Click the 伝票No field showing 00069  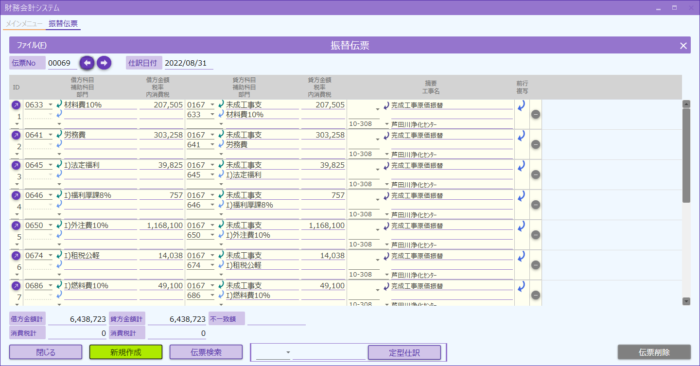pos(62,63)
